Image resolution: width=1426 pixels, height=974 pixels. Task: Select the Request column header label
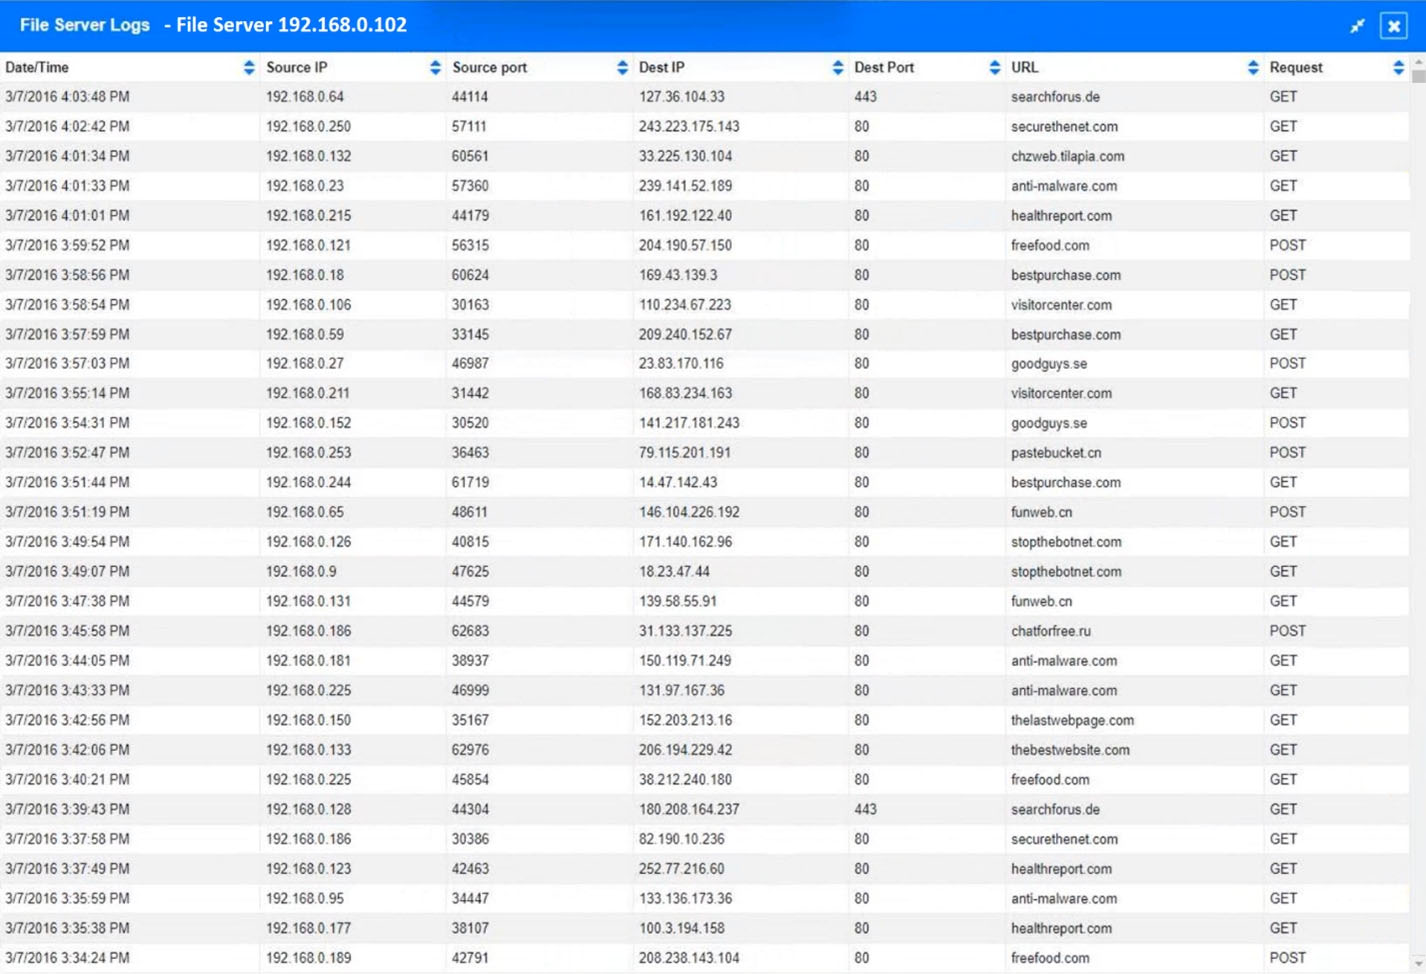click(x=1295, y=67)
